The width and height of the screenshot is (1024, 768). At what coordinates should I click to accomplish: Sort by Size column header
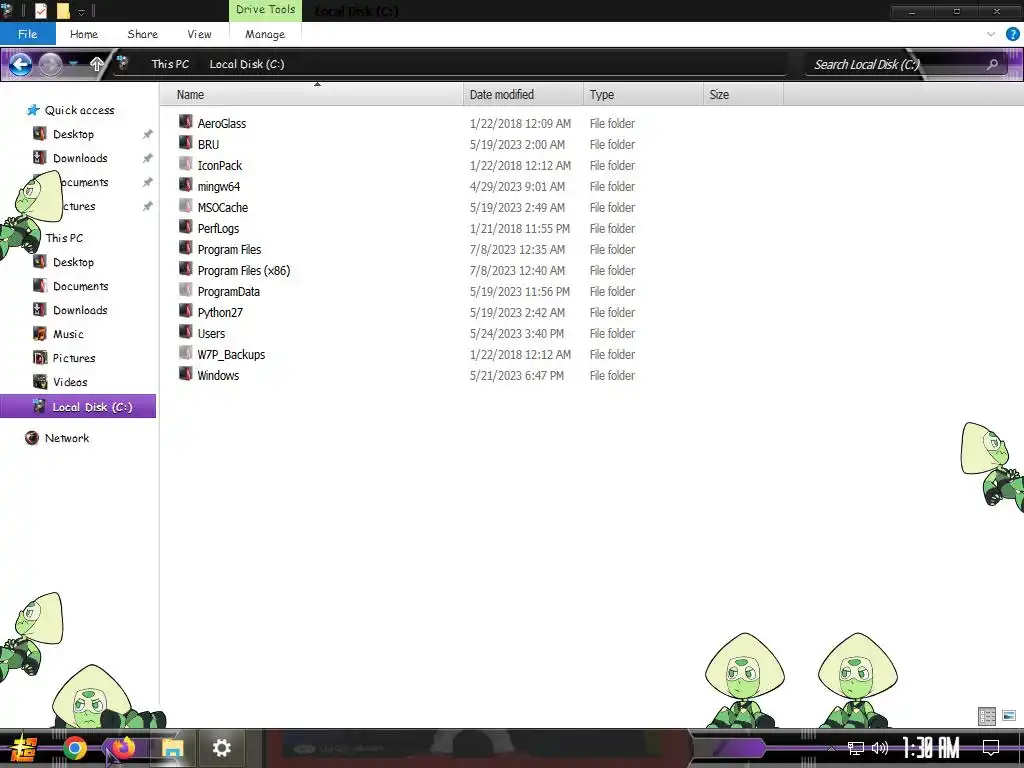[744, 95]
